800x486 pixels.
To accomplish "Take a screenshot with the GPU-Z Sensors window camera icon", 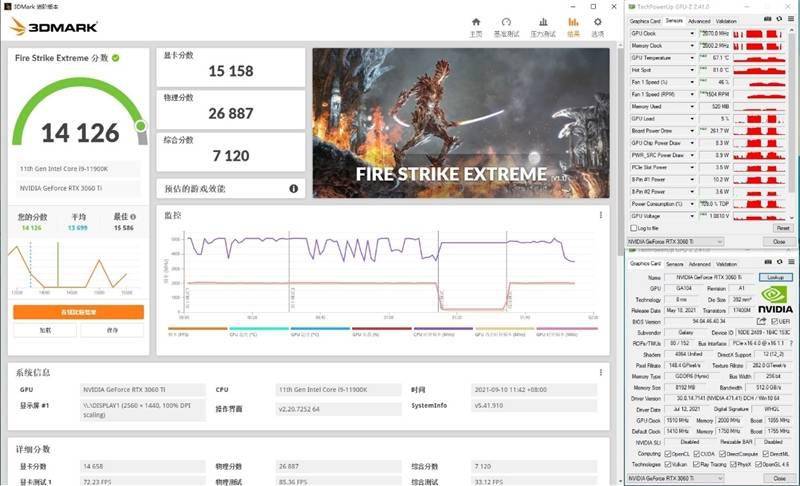I will click(x=767, y=19).
